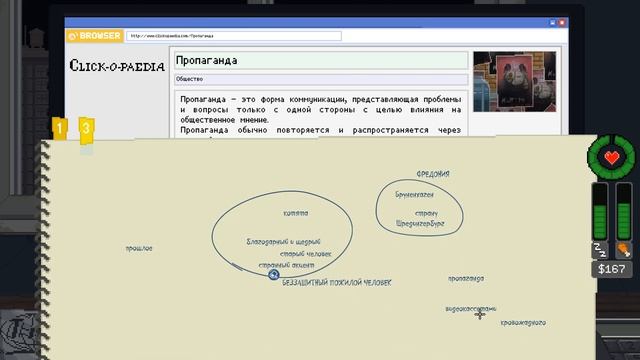Close the browser window

tap(562, 23)
